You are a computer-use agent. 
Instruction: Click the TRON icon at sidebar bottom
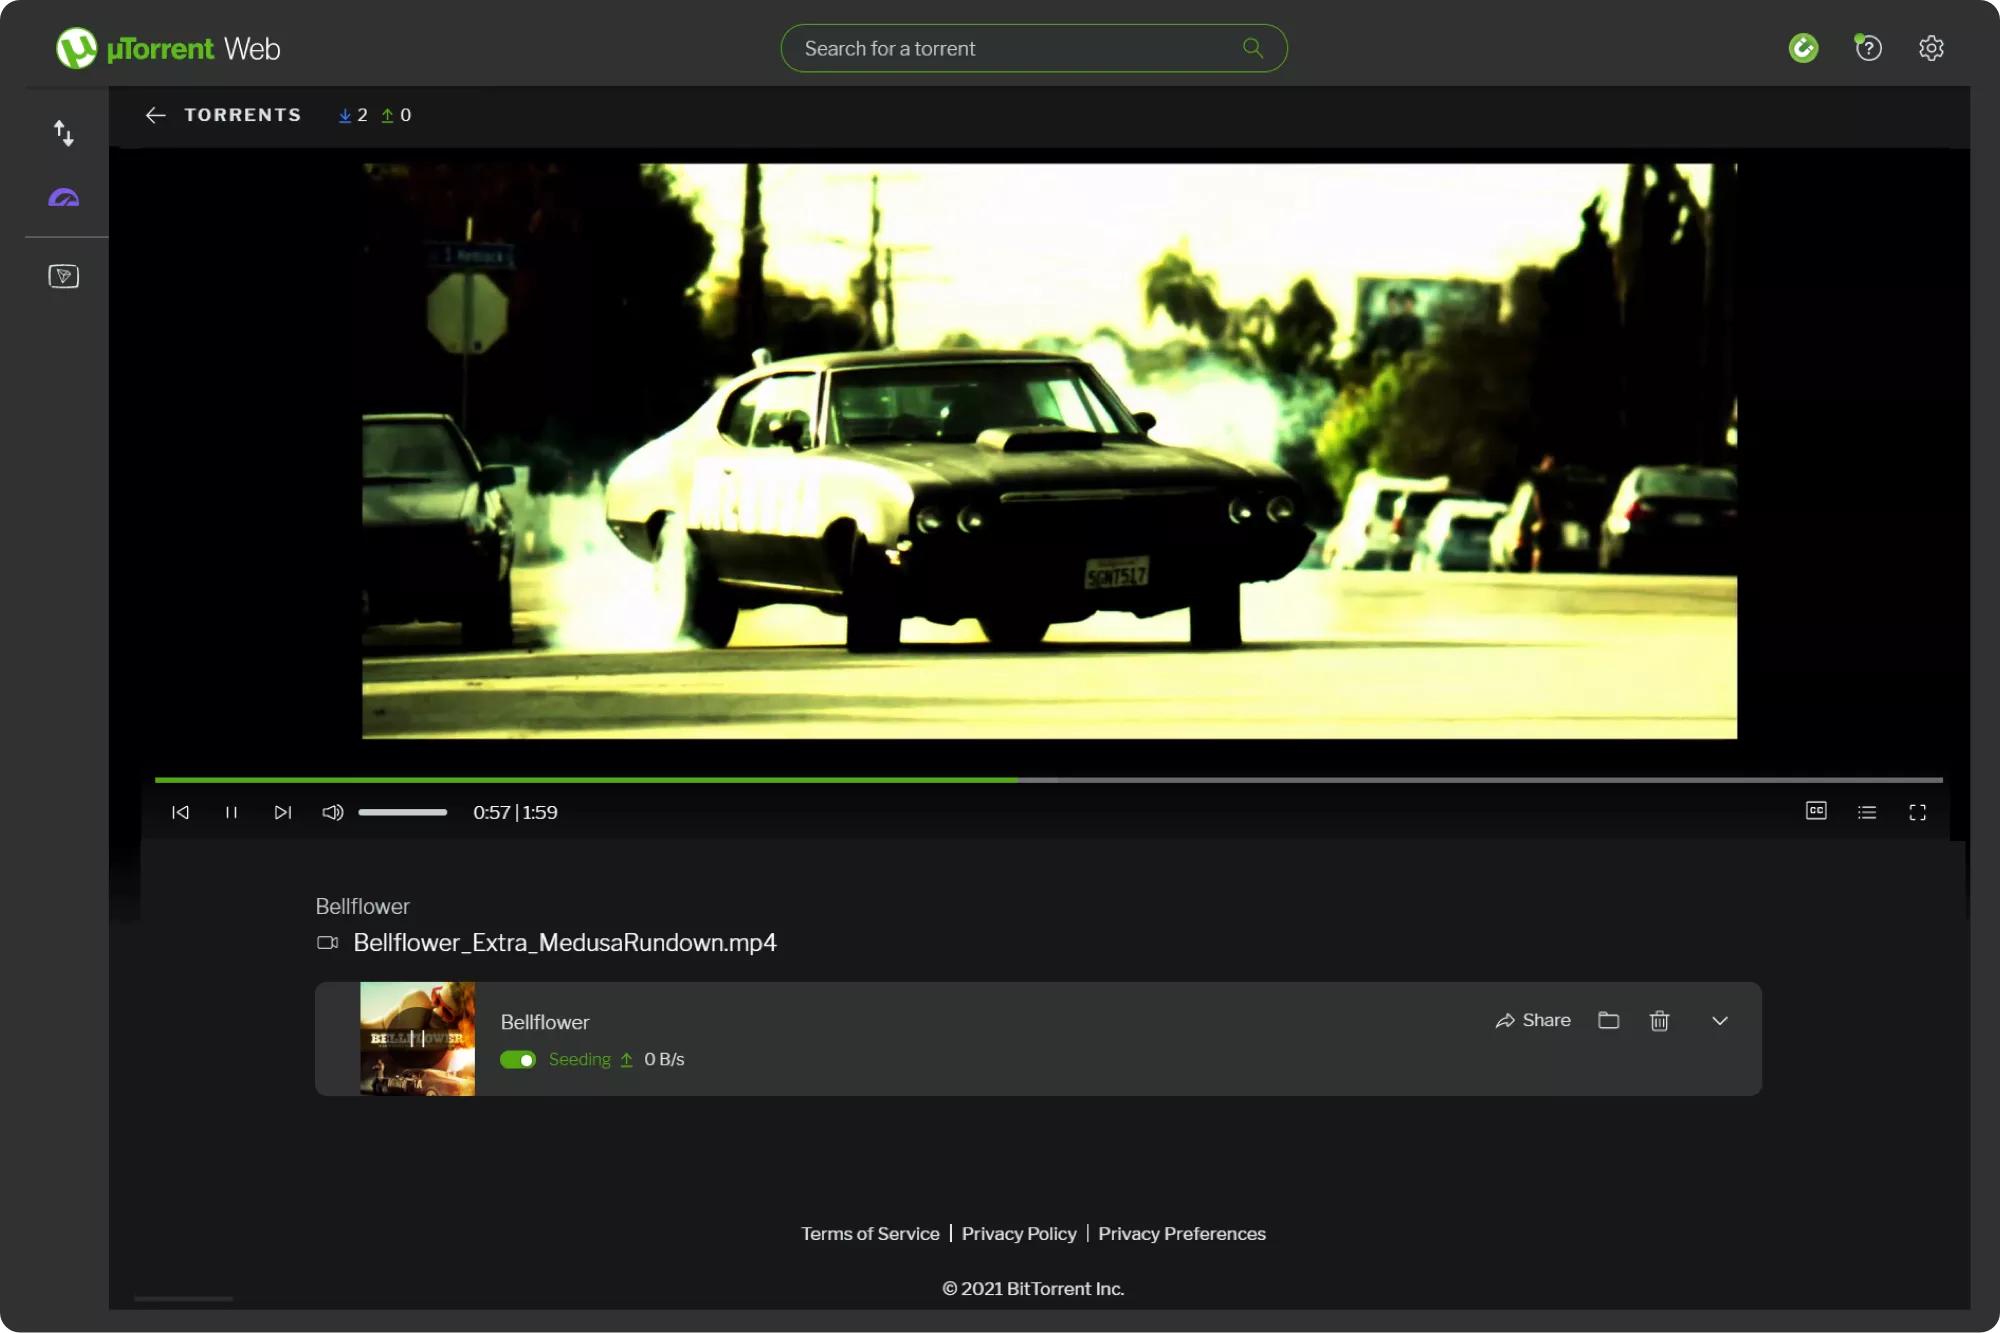tap(64, 276)
